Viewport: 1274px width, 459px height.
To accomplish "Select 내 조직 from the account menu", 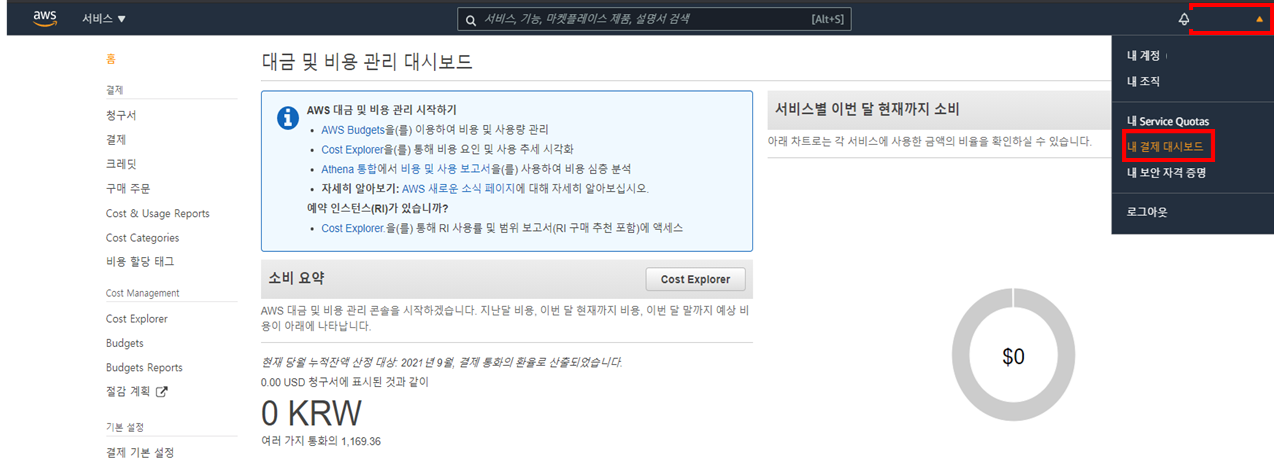I will click(1143, 81).
